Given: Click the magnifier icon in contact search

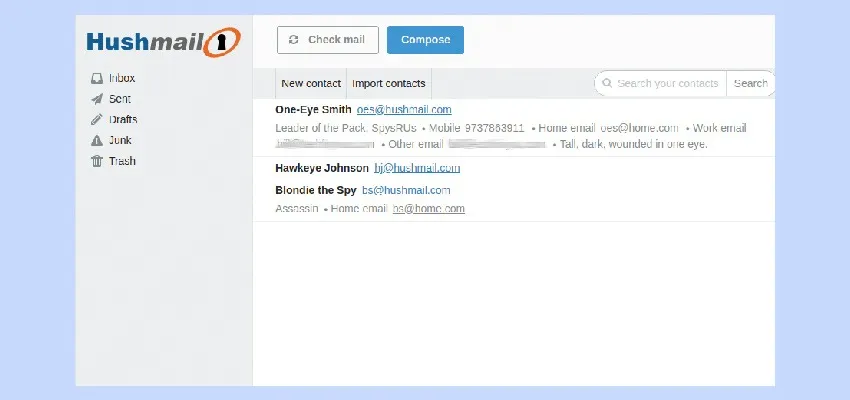Looking at the screenshot, I should (x=607, y=83).
